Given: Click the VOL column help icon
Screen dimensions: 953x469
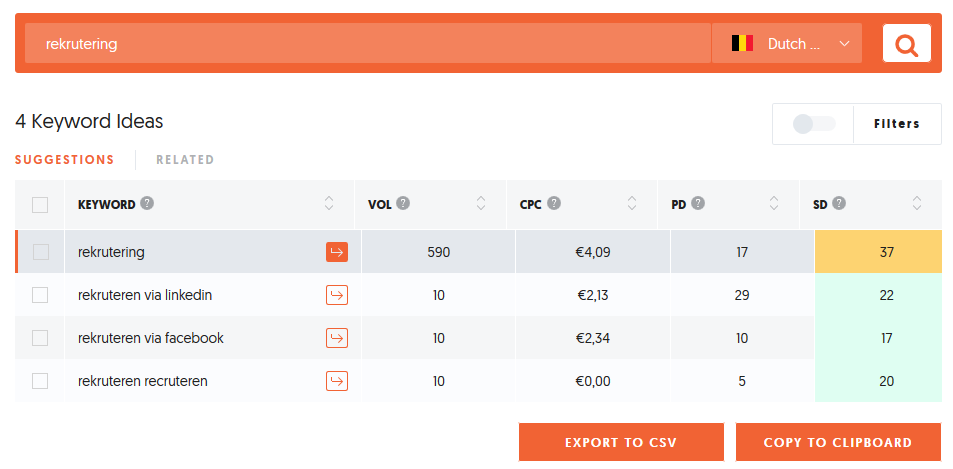Looking at the screenshot, I should coord(403,204).
